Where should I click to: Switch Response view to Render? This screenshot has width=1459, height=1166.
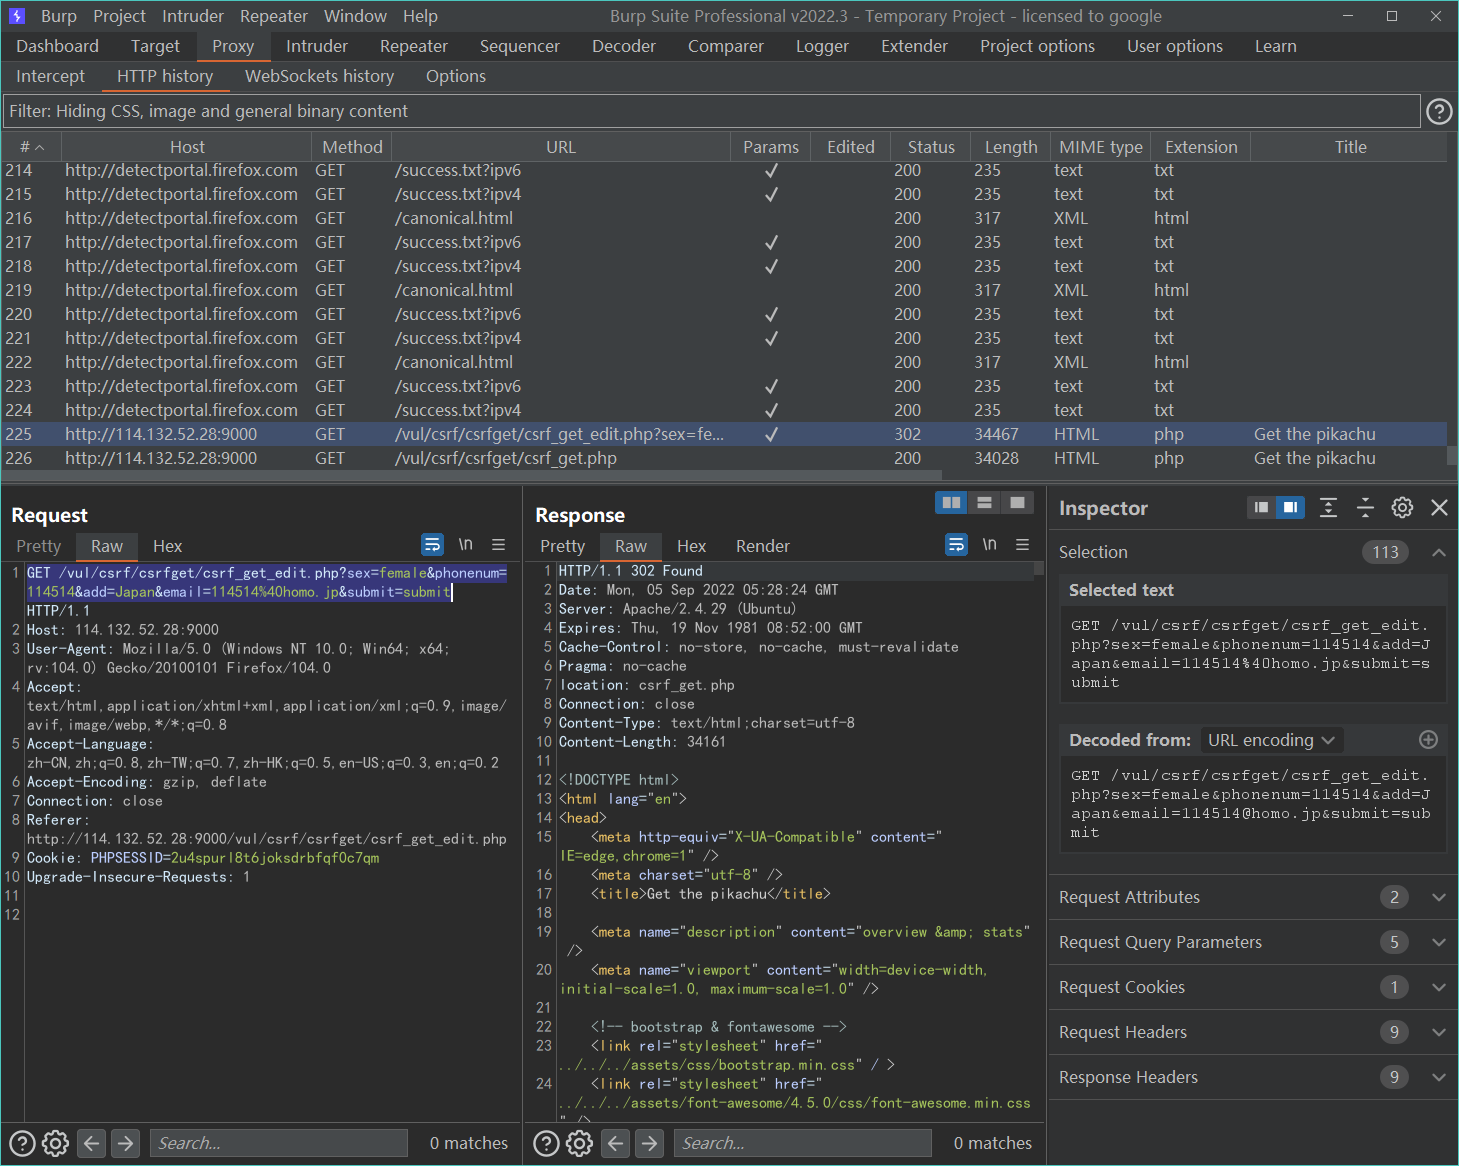[763, 546]
